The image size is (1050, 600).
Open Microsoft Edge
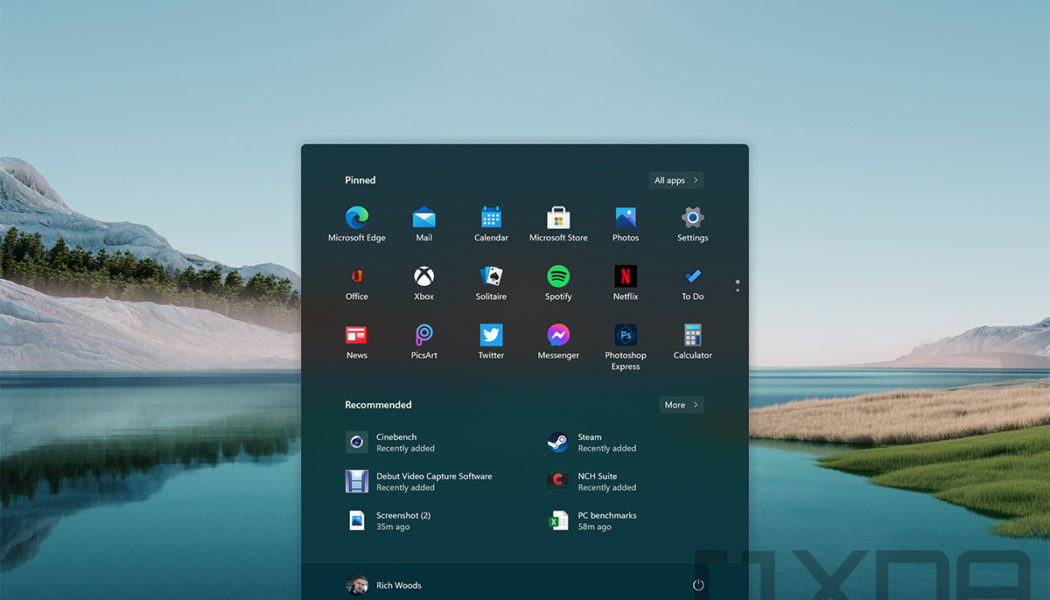[x=356, y=222]
